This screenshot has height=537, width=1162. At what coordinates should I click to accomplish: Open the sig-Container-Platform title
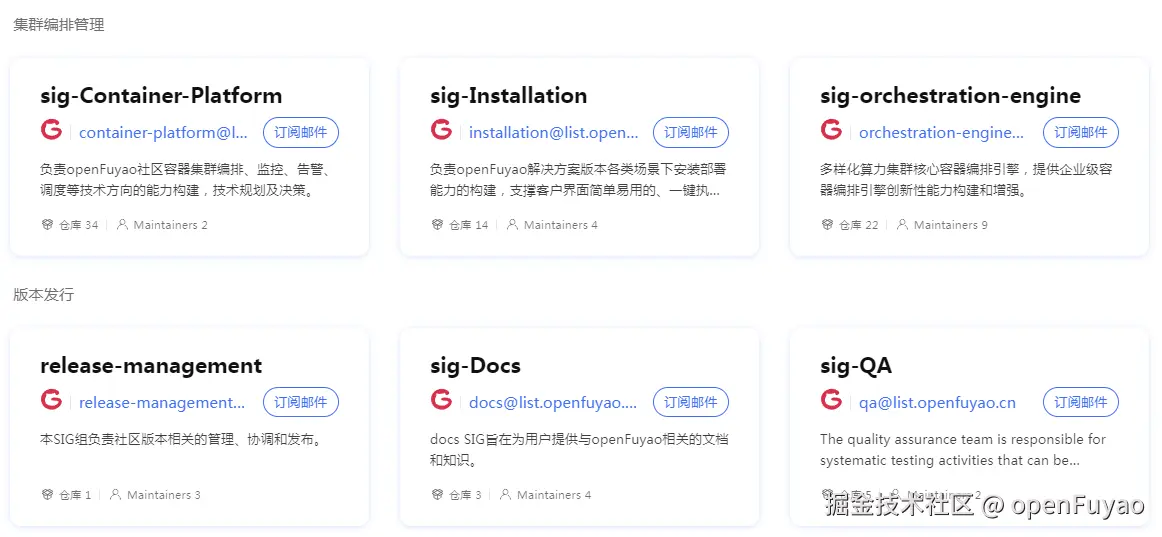click(161, 96)
